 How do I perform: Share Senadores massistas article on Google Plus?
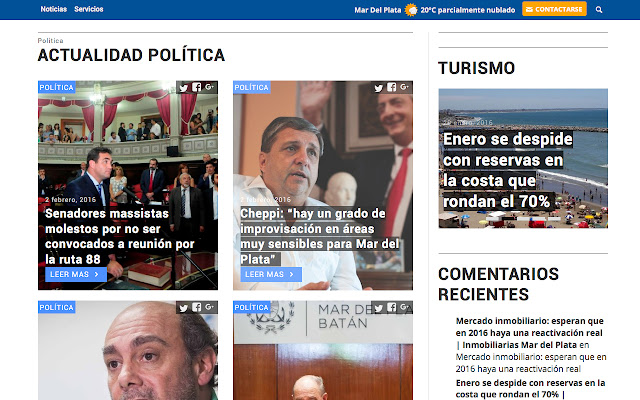tap(209, 87)
